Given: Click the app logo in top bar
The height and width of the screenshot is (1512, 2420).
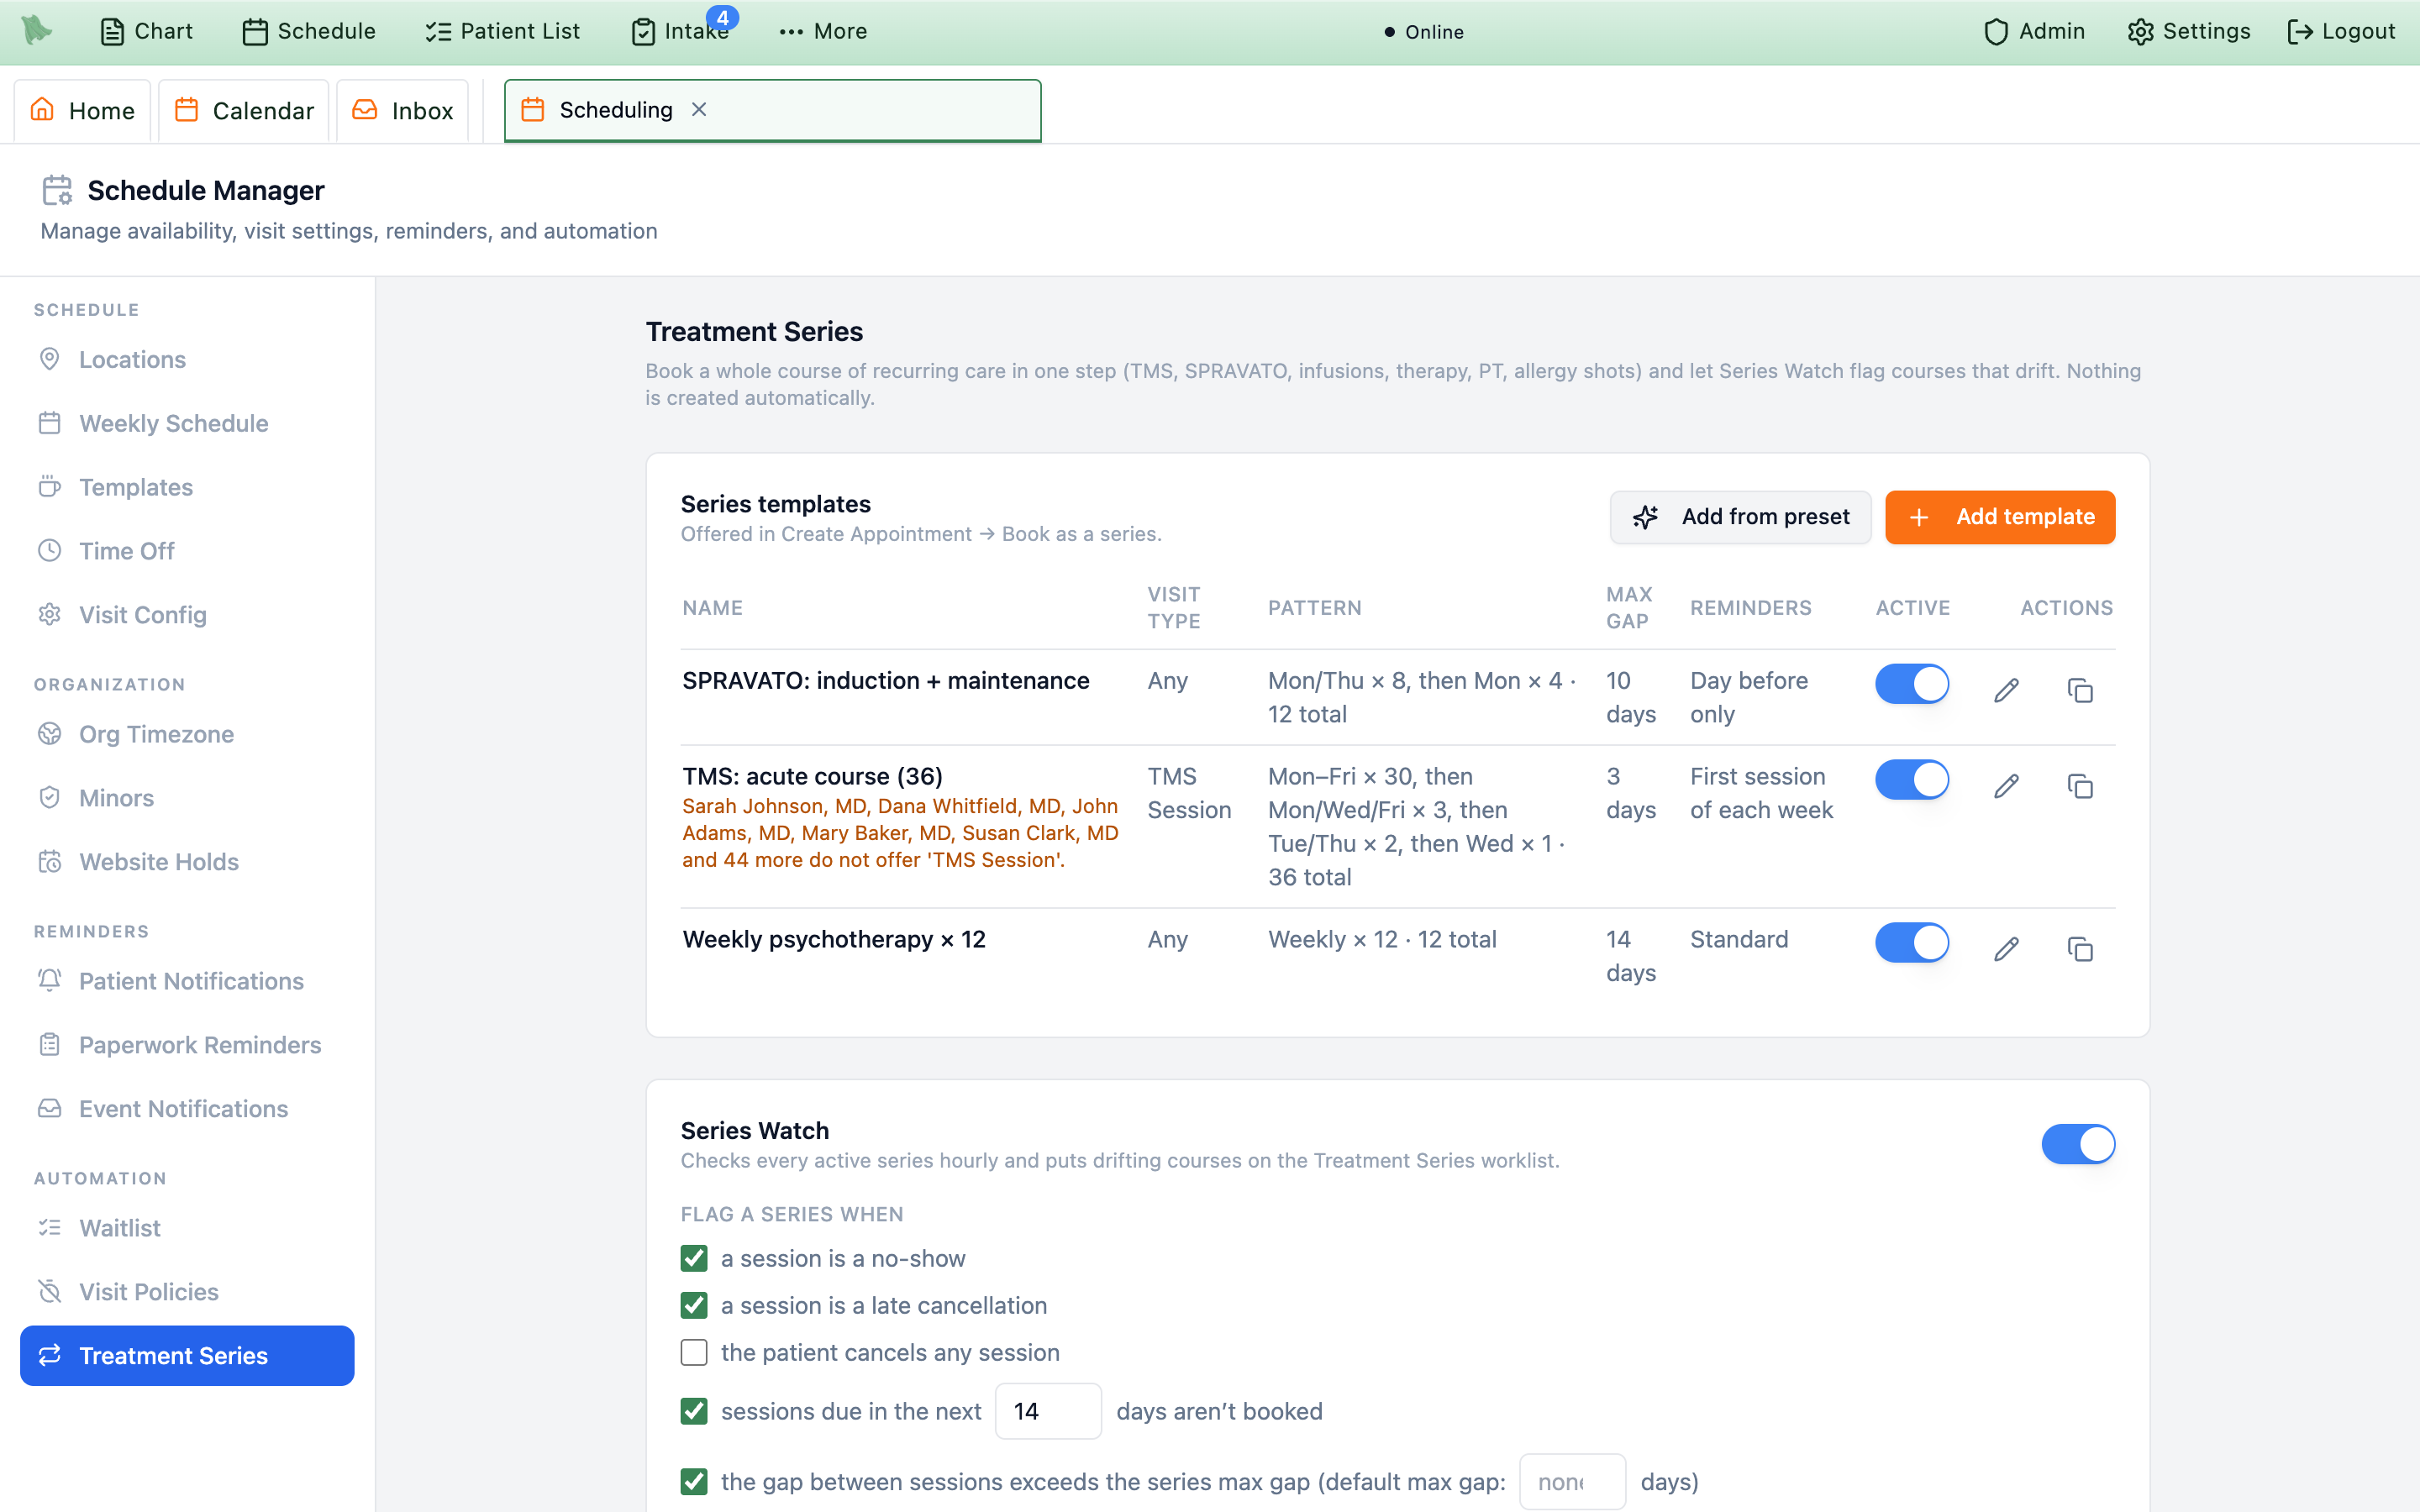Looking at the screenshot, I should [x=37, y=30].
